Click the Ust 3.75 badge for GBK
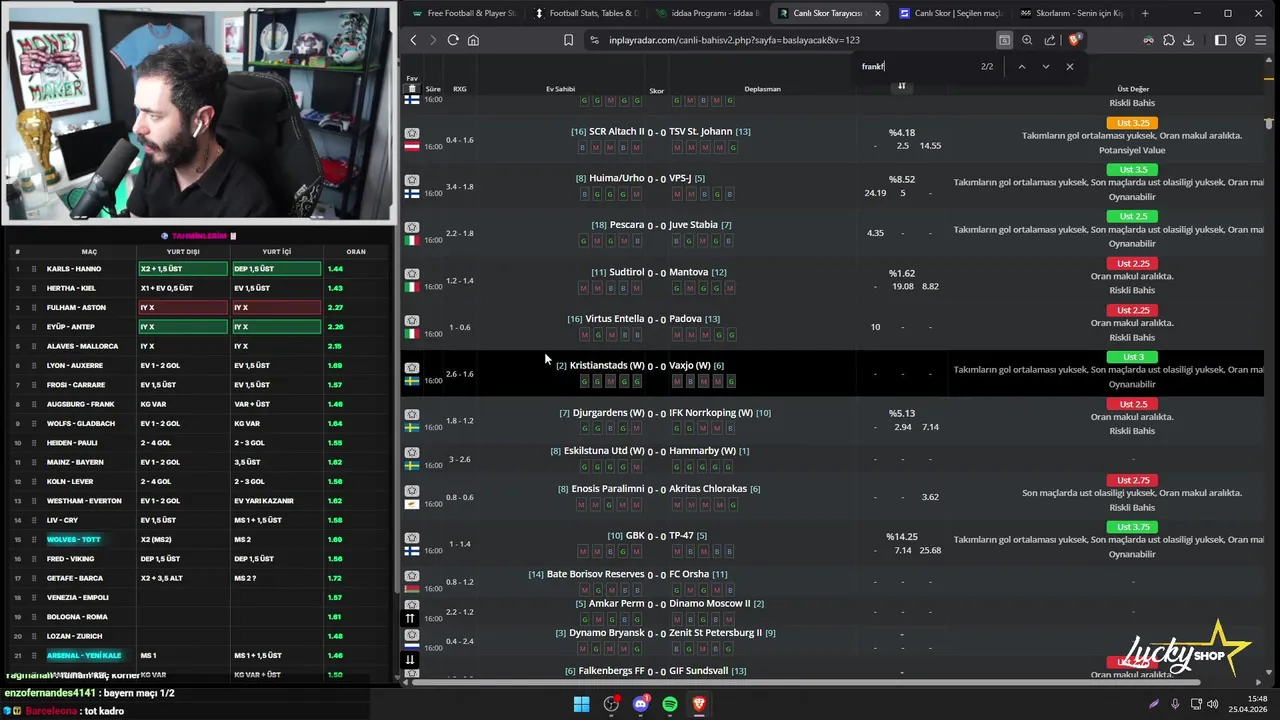1280x720 pixels. coord(1132,527)
